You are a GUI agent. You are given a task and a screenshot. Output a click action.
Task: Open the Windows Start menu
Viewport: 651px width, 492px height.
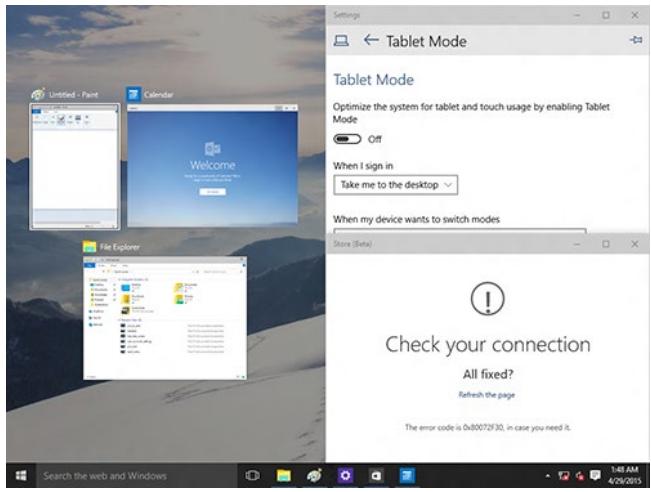tap(20, 476)
